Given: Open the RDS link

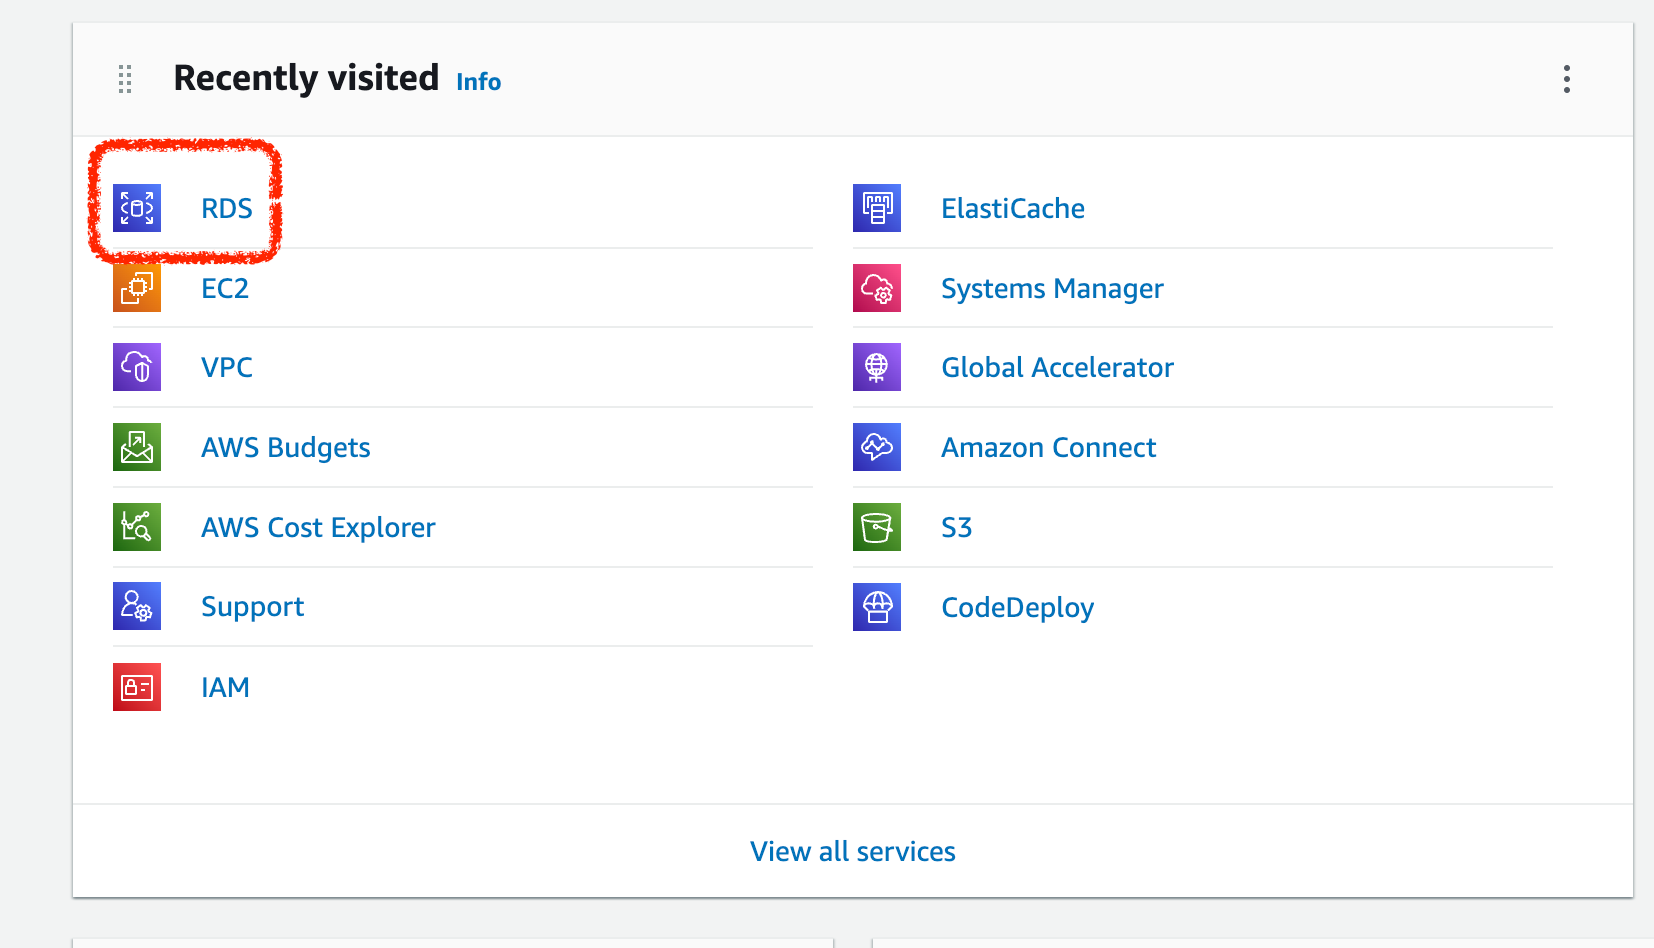Looking at the screenshot, I should click(227, 208).
